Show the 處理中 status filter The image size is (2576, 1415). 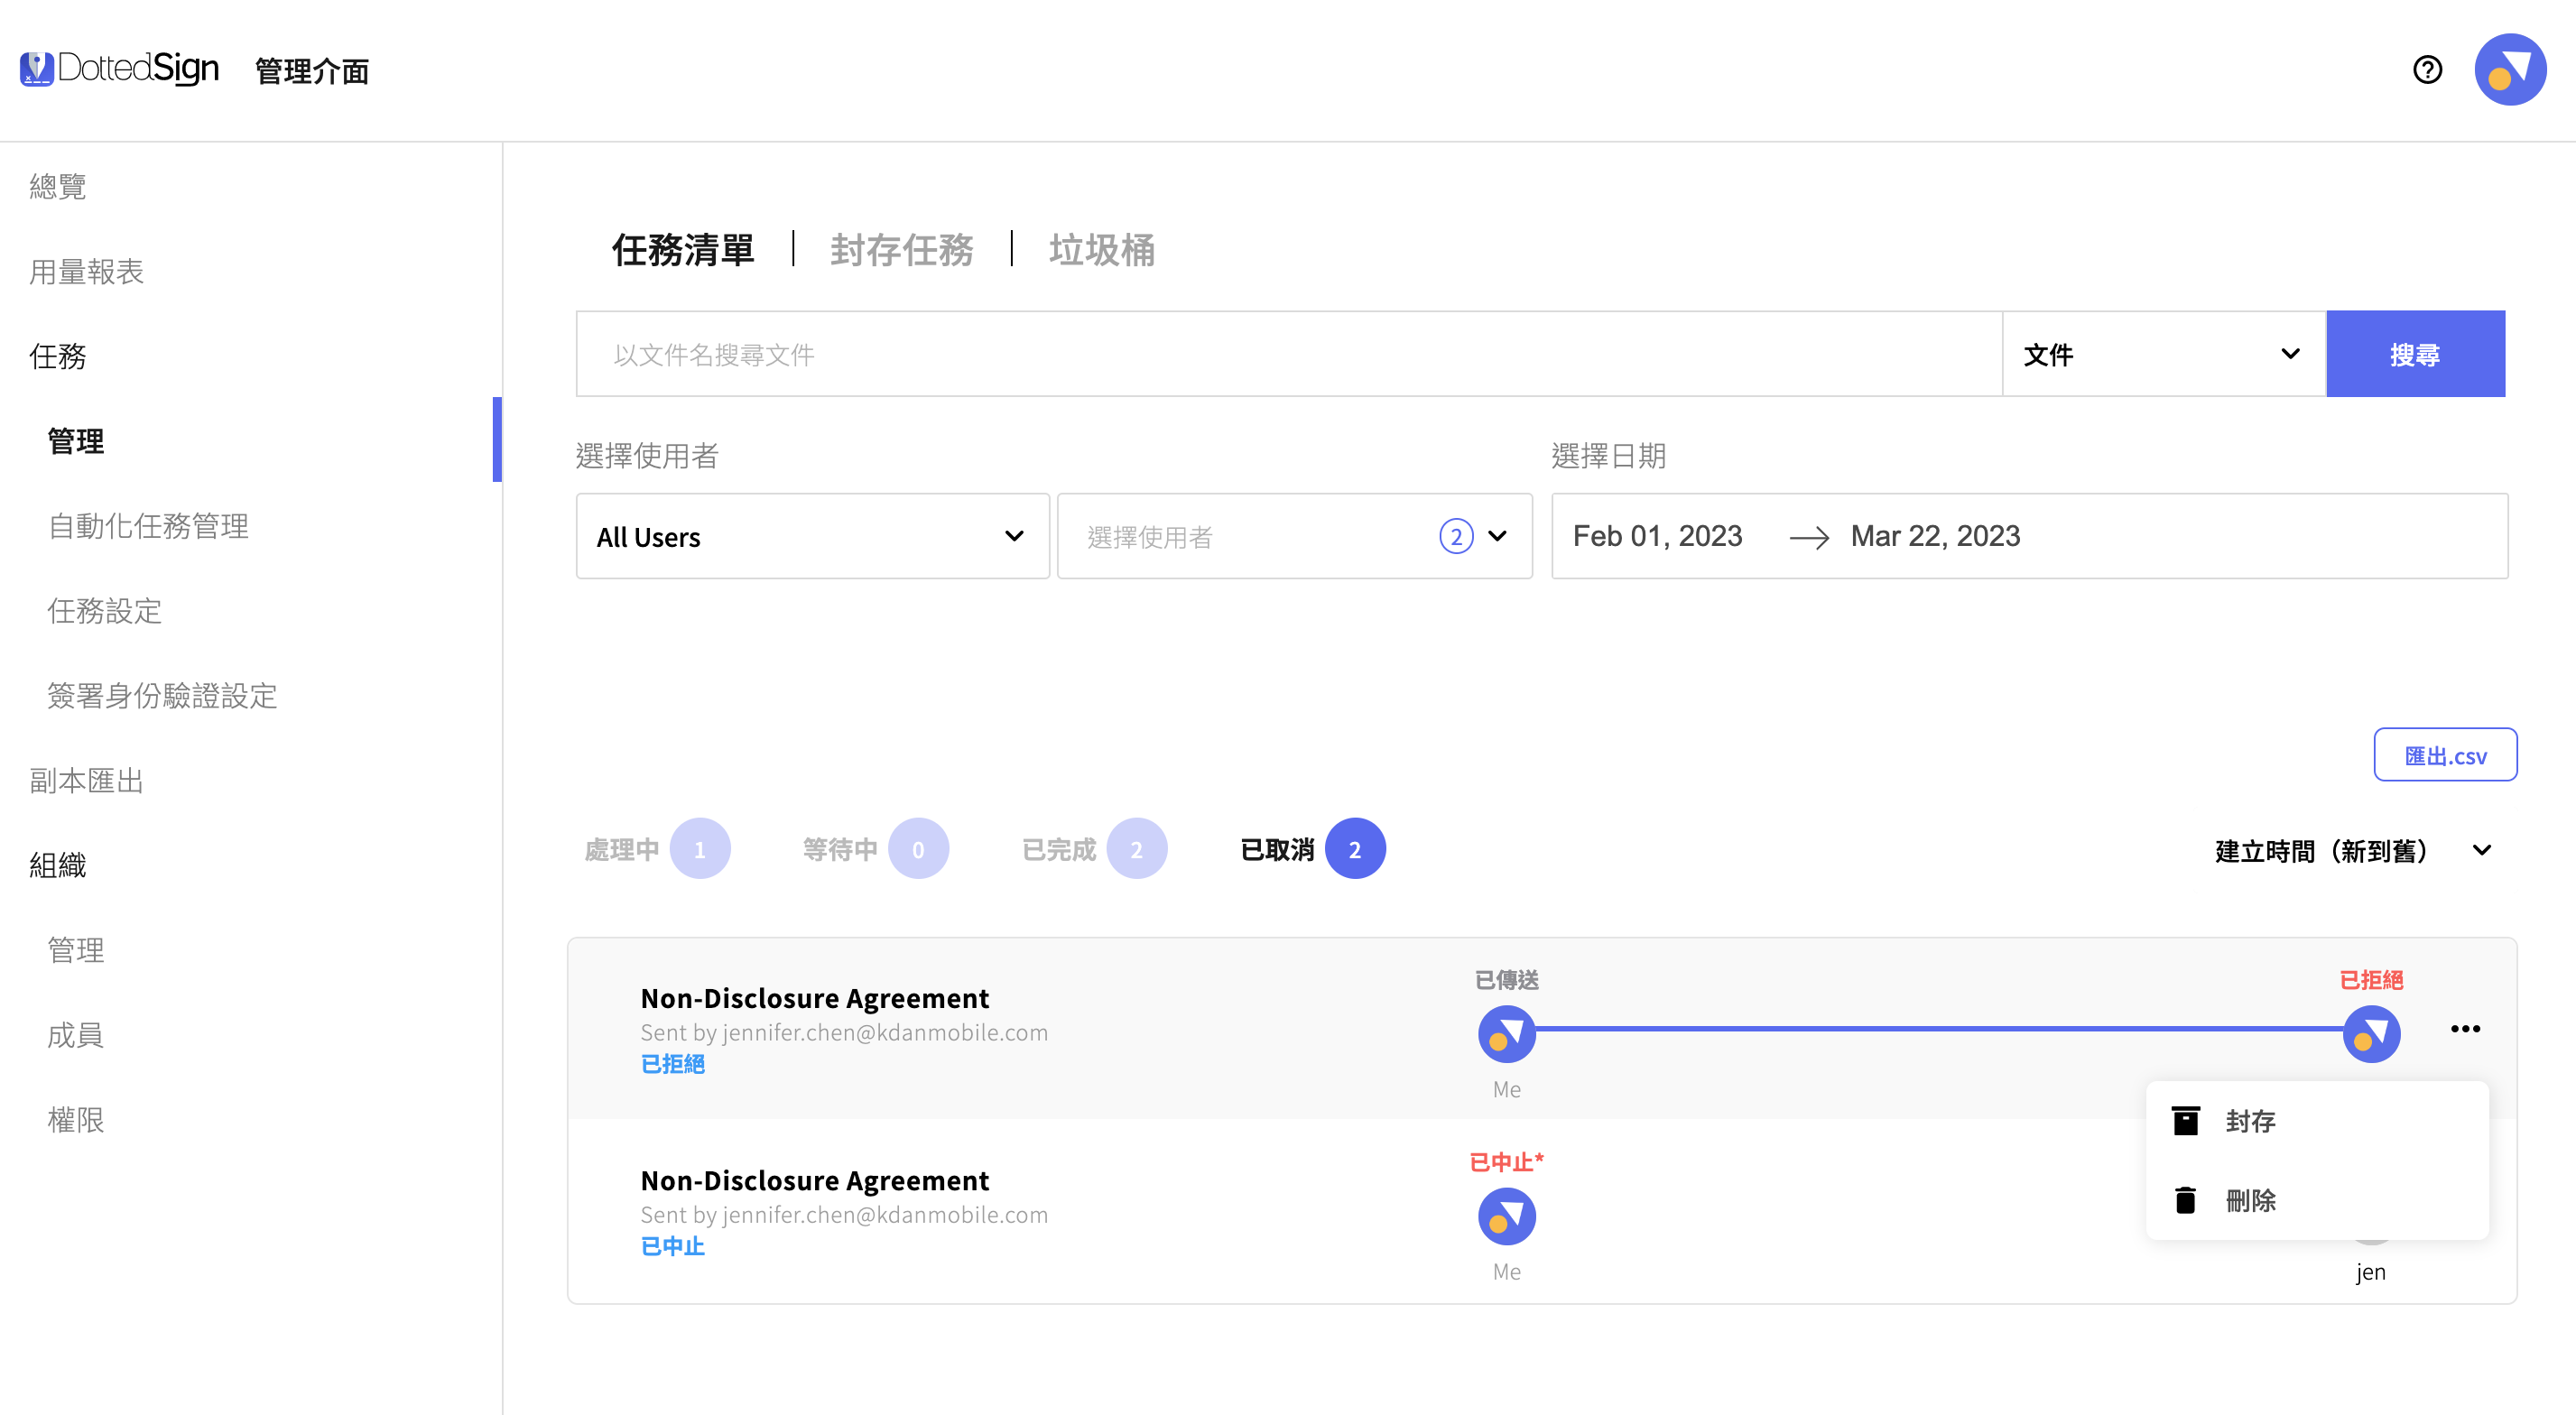coord(657,849)
